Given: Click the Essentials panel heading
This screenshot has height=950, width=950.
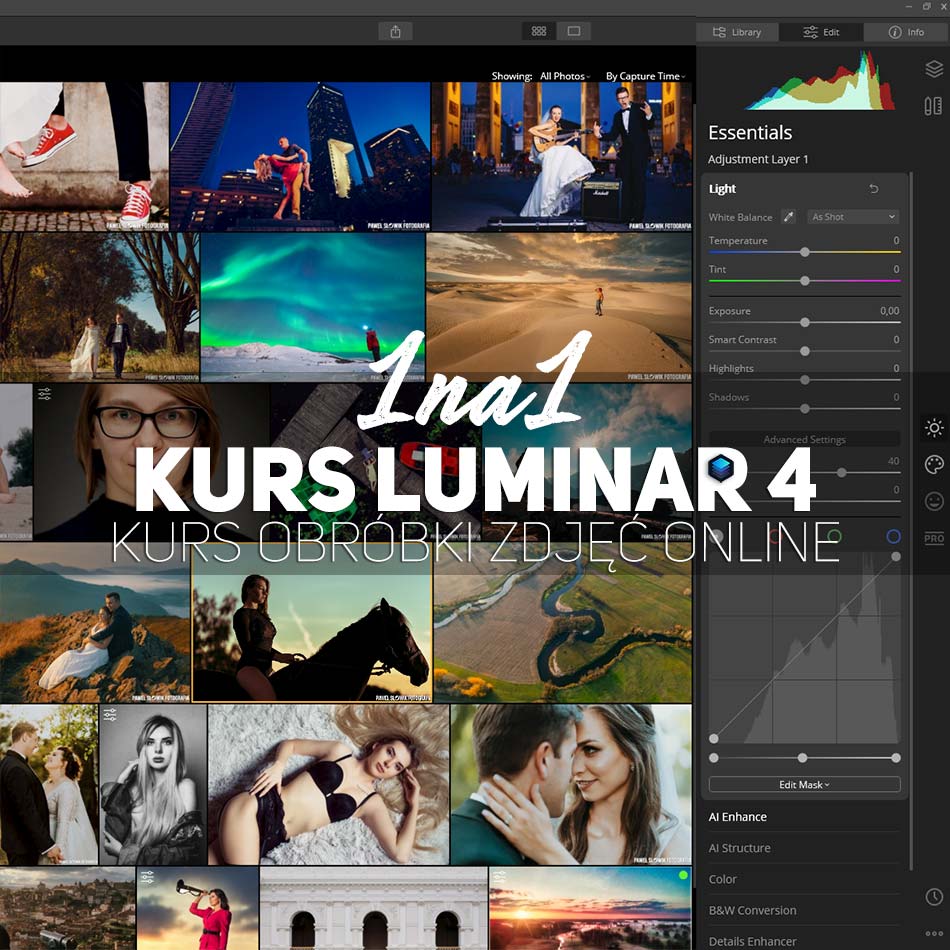Looking at the screenshot, I should [750, 133].
